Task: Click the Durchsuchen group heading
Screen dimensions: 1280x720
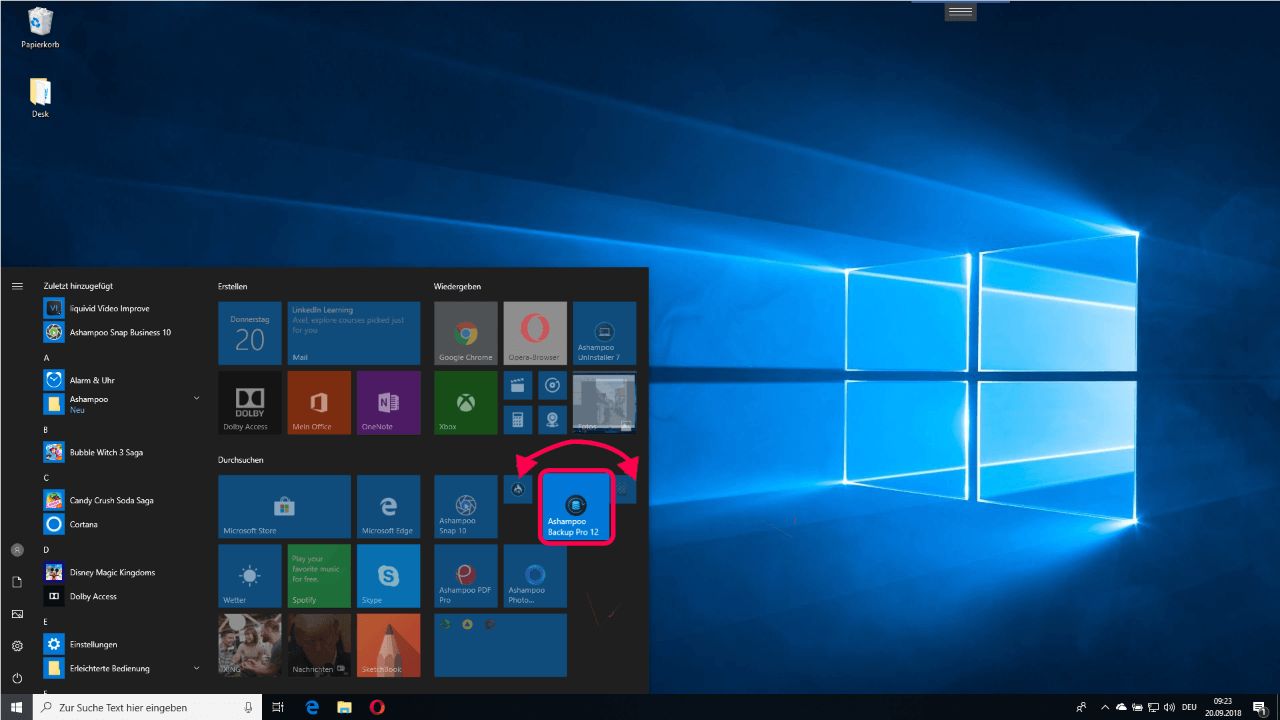Action: click(239, 459)
